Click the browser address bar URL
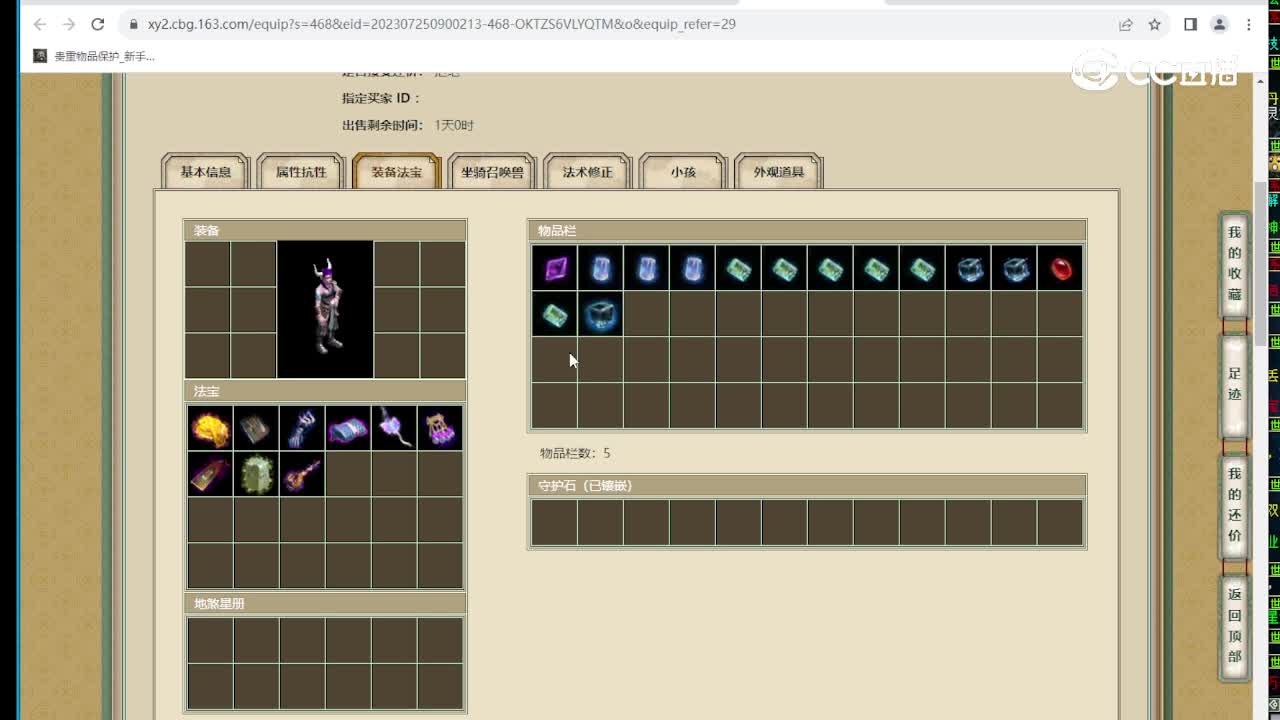 point(442,24)
